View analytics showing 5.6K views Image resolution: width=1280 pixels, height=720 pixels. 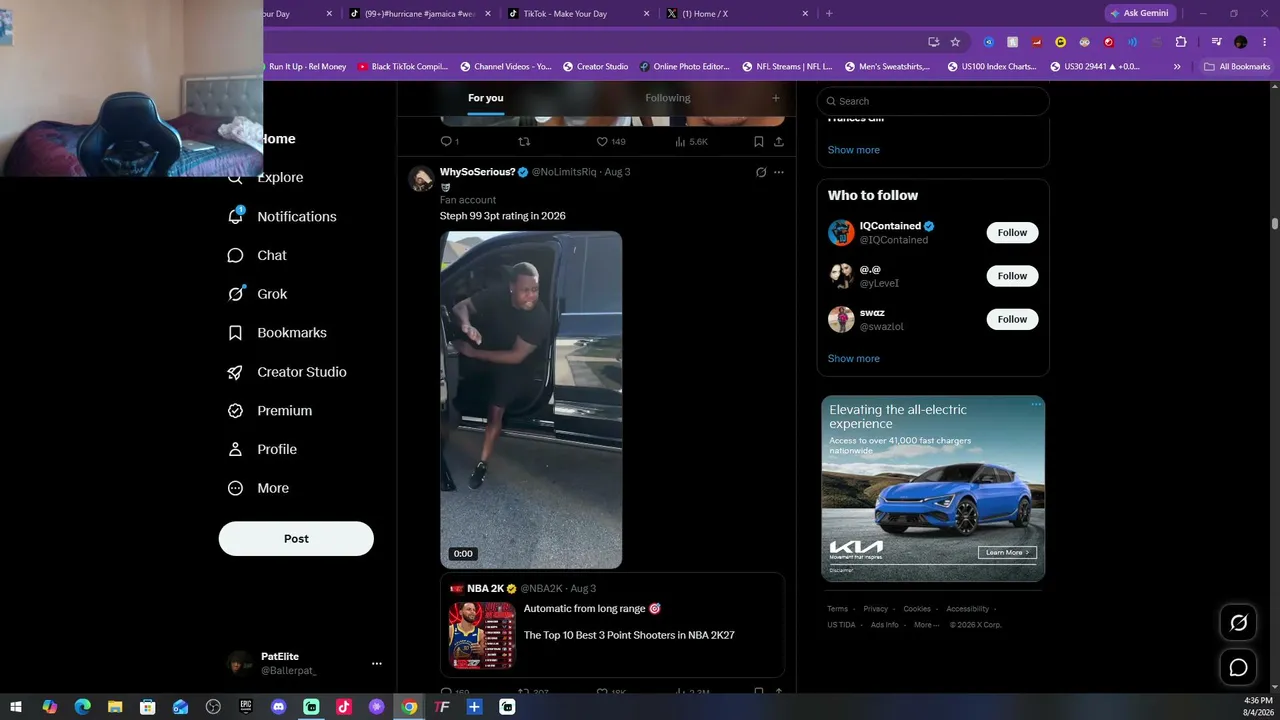click(691, 142)
